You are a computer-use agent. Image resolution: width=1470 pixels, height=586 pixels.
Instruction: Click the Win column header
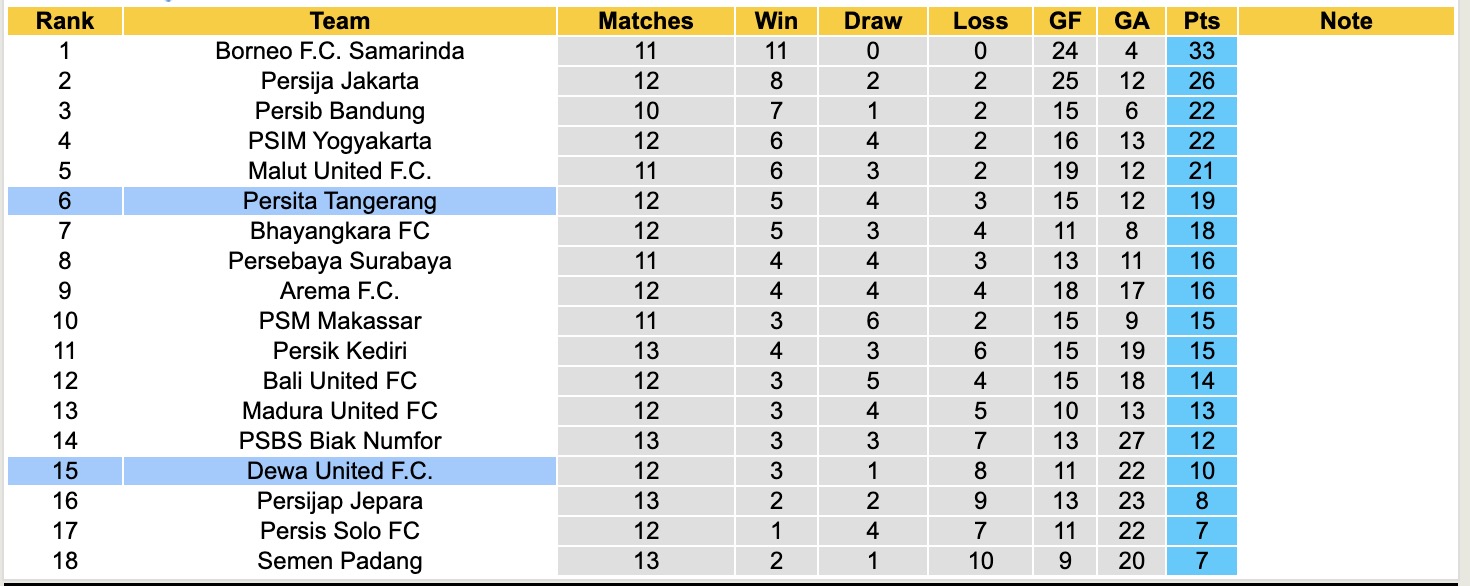tap(775, 21)
